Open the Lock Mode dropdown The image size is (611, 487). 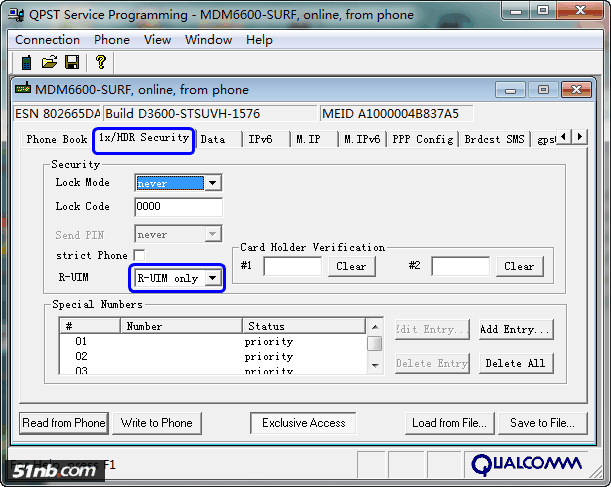(x=212, y=183)
